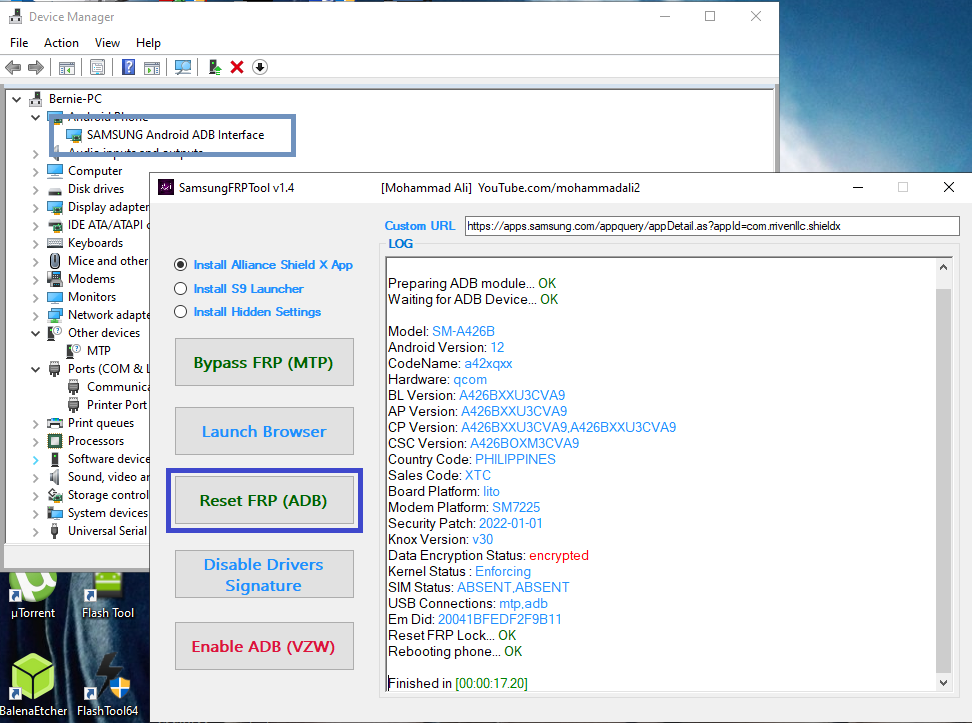Image resolution: width=972 pixels, height=723 pixels.
Task: Click the Disable device down-arrow icon
Action: point(260,67)
